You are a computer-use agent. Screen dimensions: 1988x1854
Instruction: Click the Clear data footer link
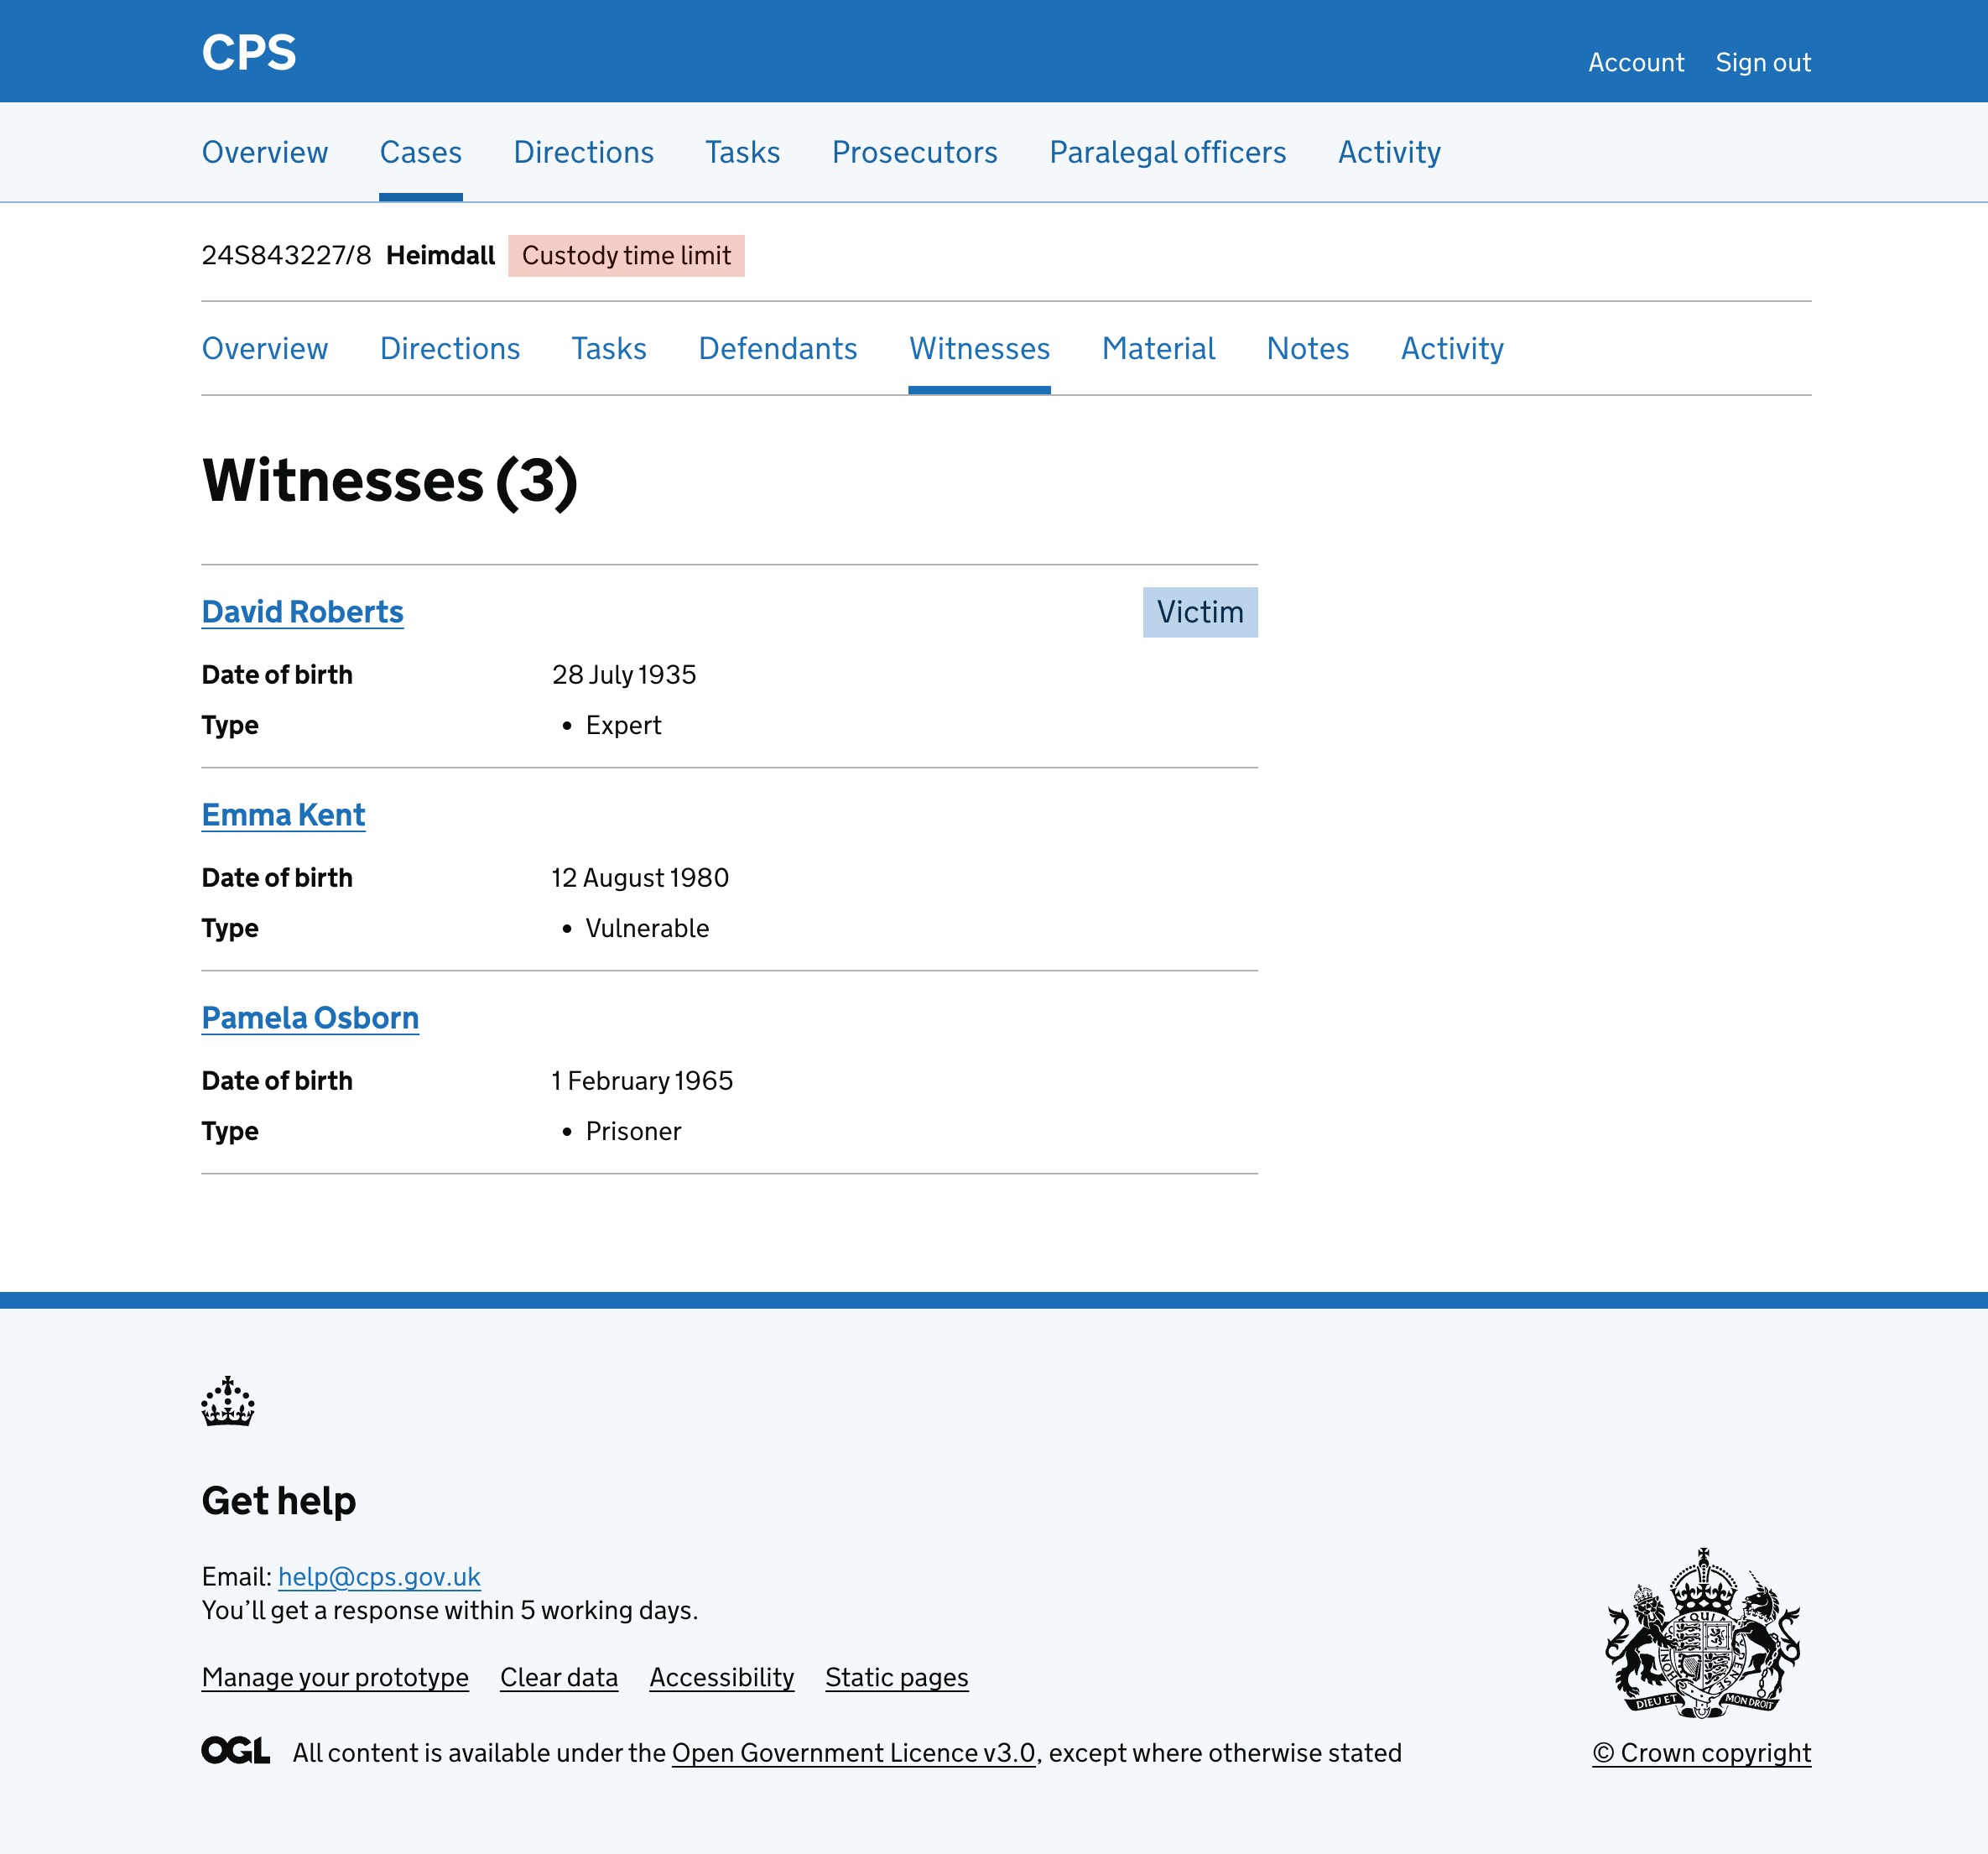tap(558, 1677)
